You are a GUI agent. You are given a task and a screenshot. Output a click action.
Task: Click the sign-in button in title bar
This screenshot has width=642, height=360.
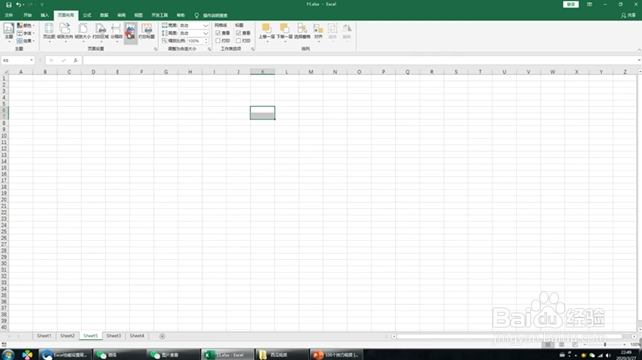click(571, 4)
